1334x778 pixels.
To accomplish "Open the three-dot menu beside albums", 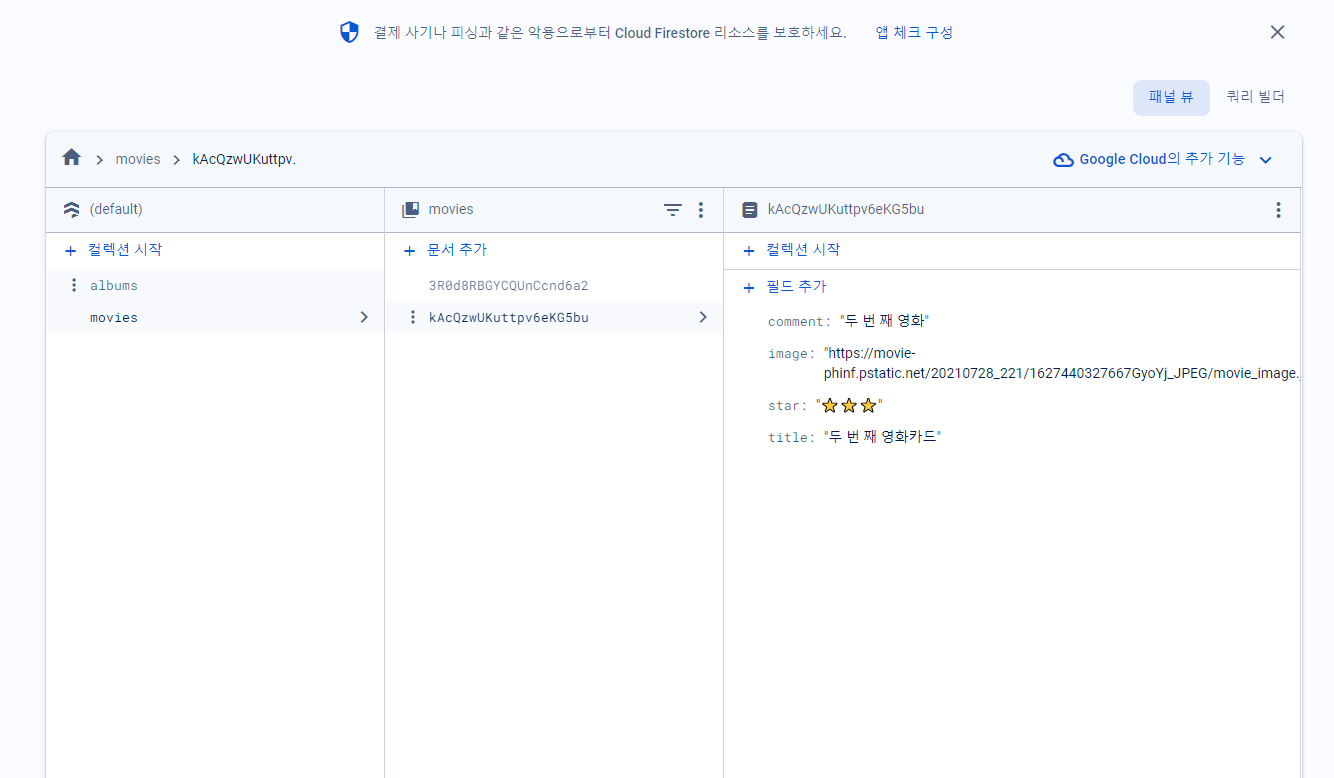I will tap(73, 285).
